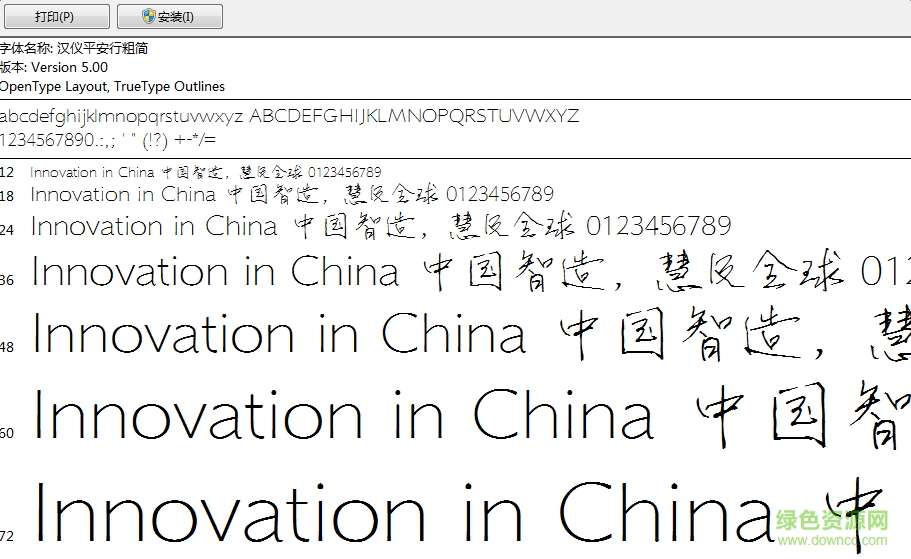Select the font name line 汉仪平安行粗简
Viewport: 911px width, 559px height.
(74, 48)
